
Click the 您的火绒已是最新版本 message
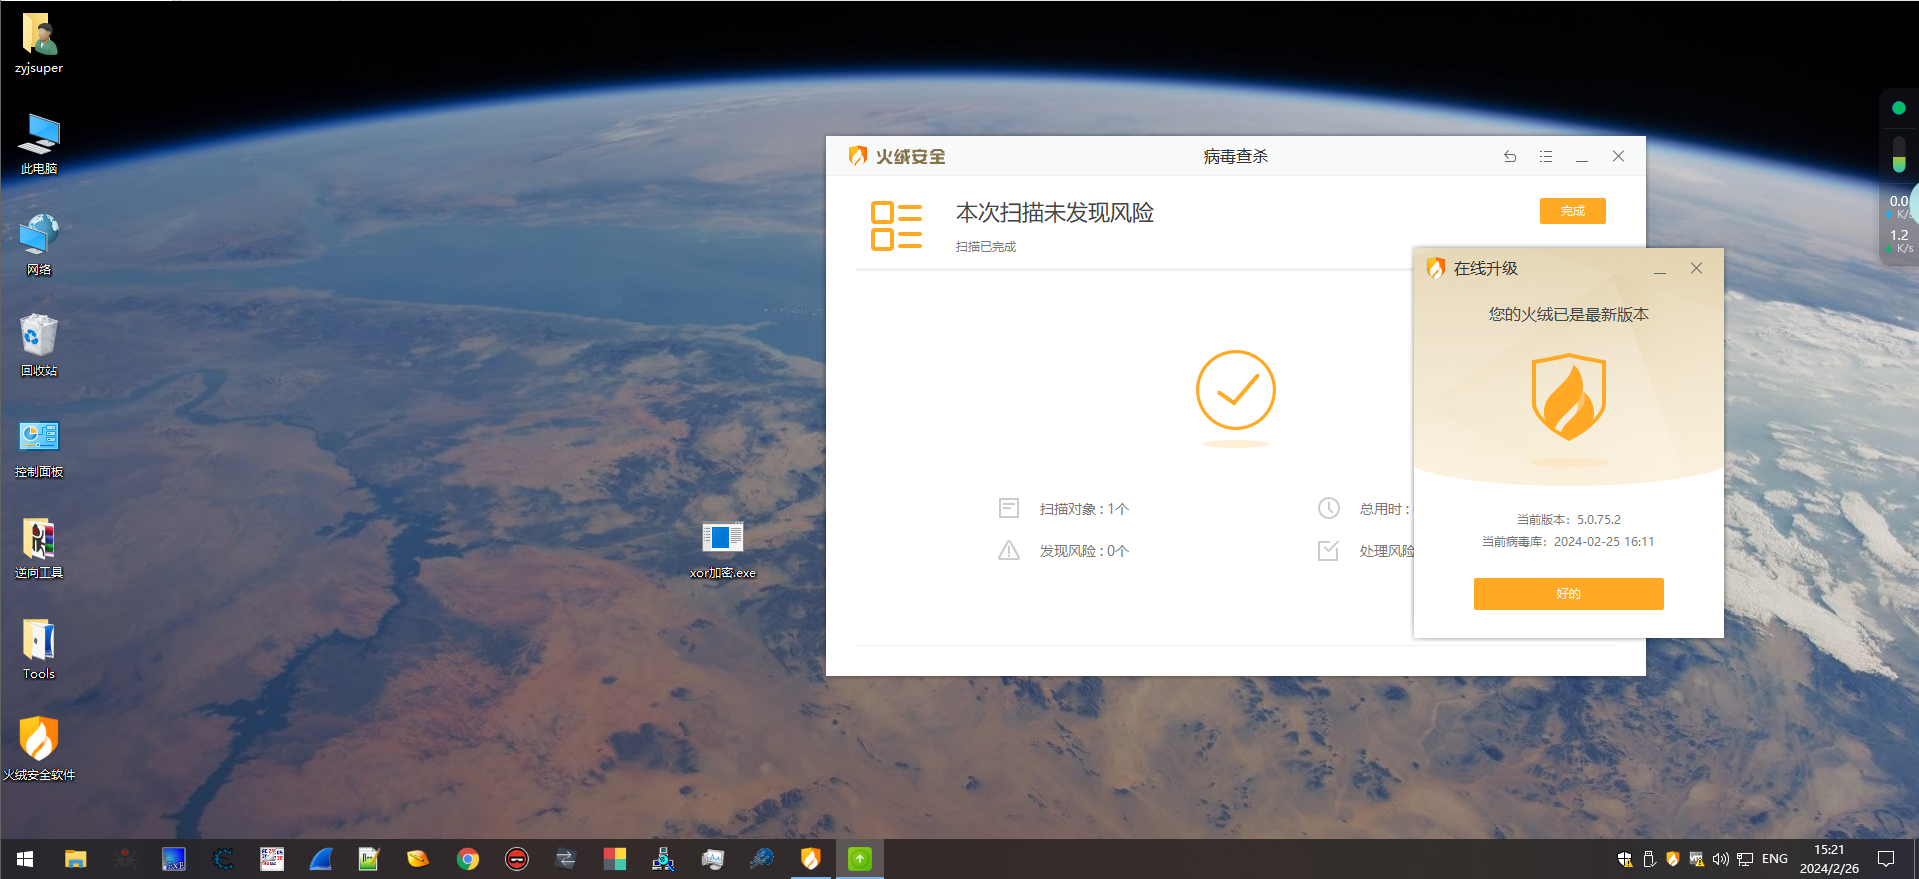1568,315
